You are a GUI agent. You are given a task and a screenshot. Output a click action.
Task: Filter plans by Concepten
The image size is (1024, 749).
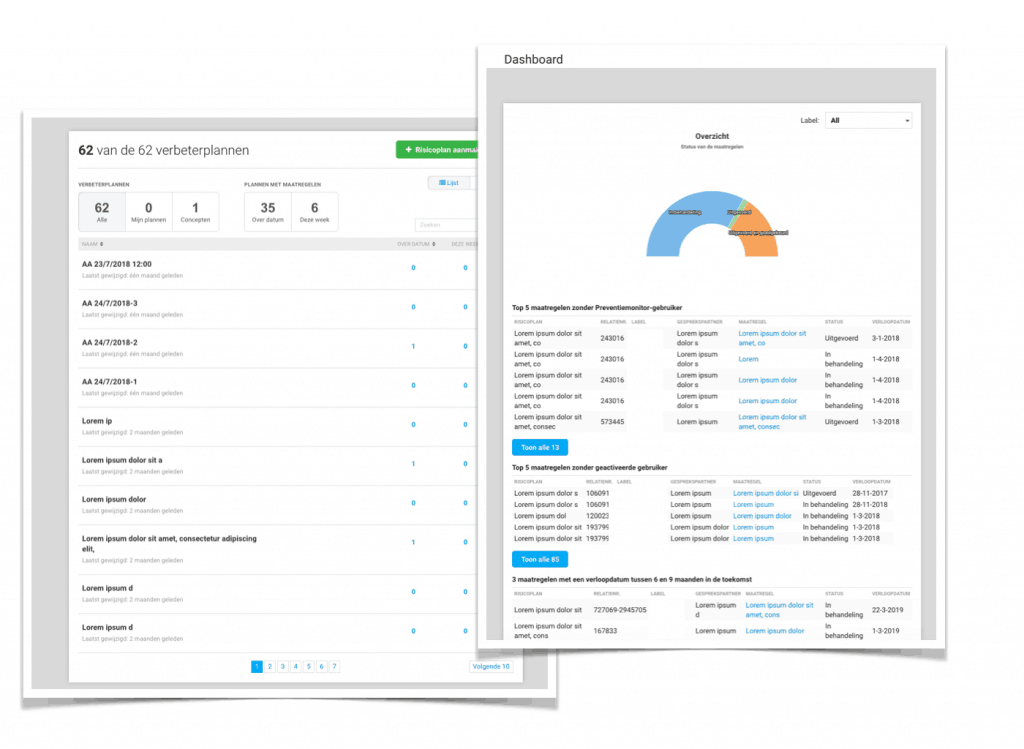pyautogui.click(x=195, y=212)
